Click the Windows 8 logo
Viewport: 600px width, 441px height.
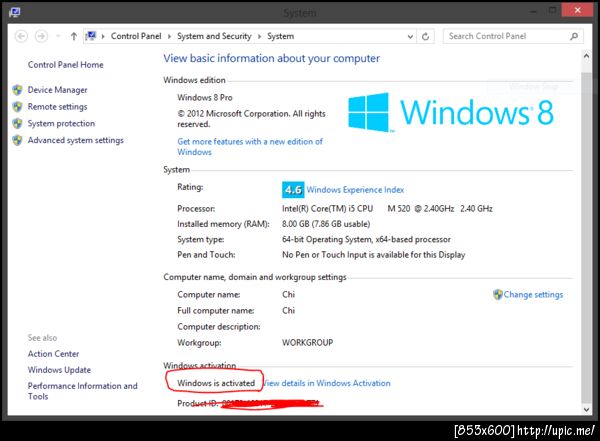[x=450, y=113]
